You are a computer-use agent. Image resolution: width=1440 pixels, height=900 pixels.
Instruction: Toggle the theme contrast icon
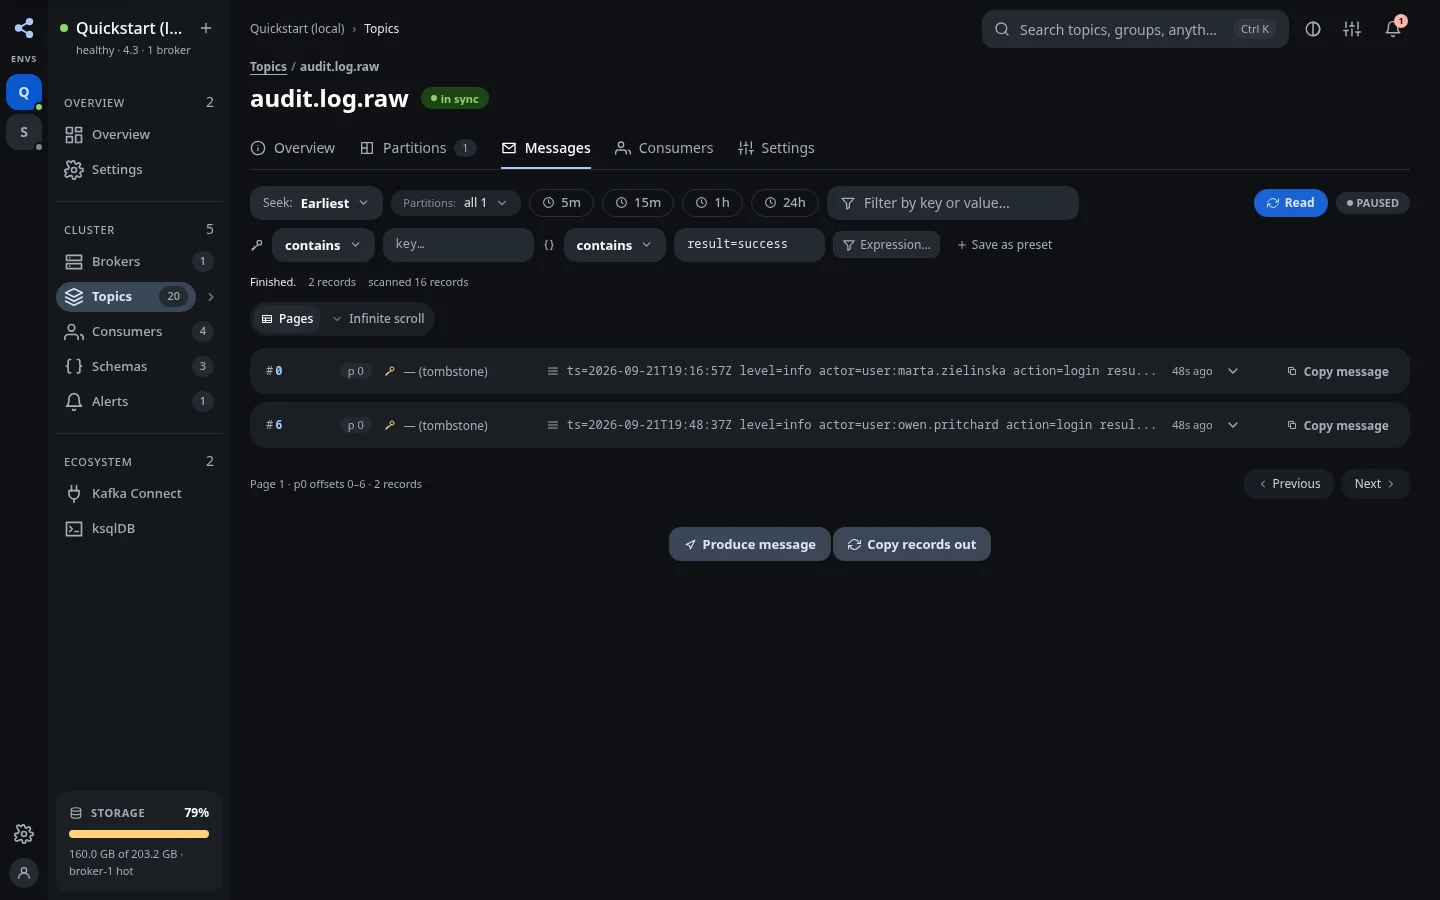click(1313, 29)
